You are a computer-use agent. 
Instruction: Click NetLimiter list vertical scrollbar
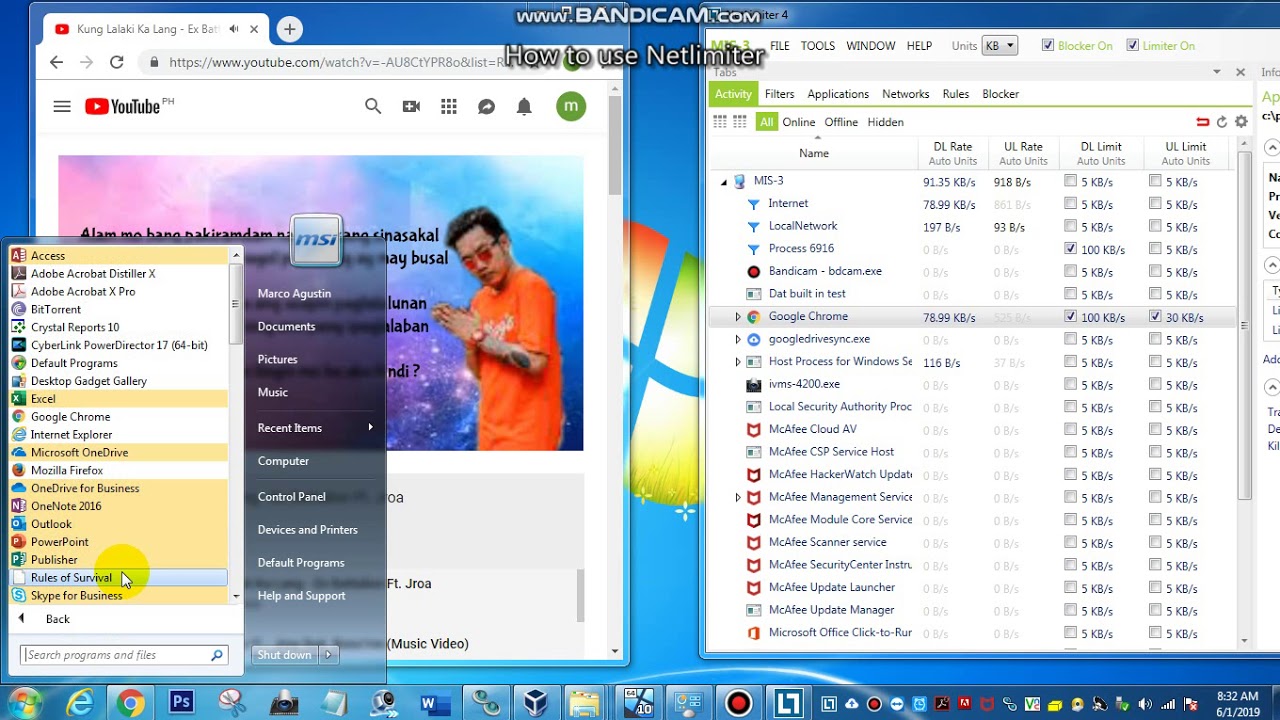(1245, 325)
